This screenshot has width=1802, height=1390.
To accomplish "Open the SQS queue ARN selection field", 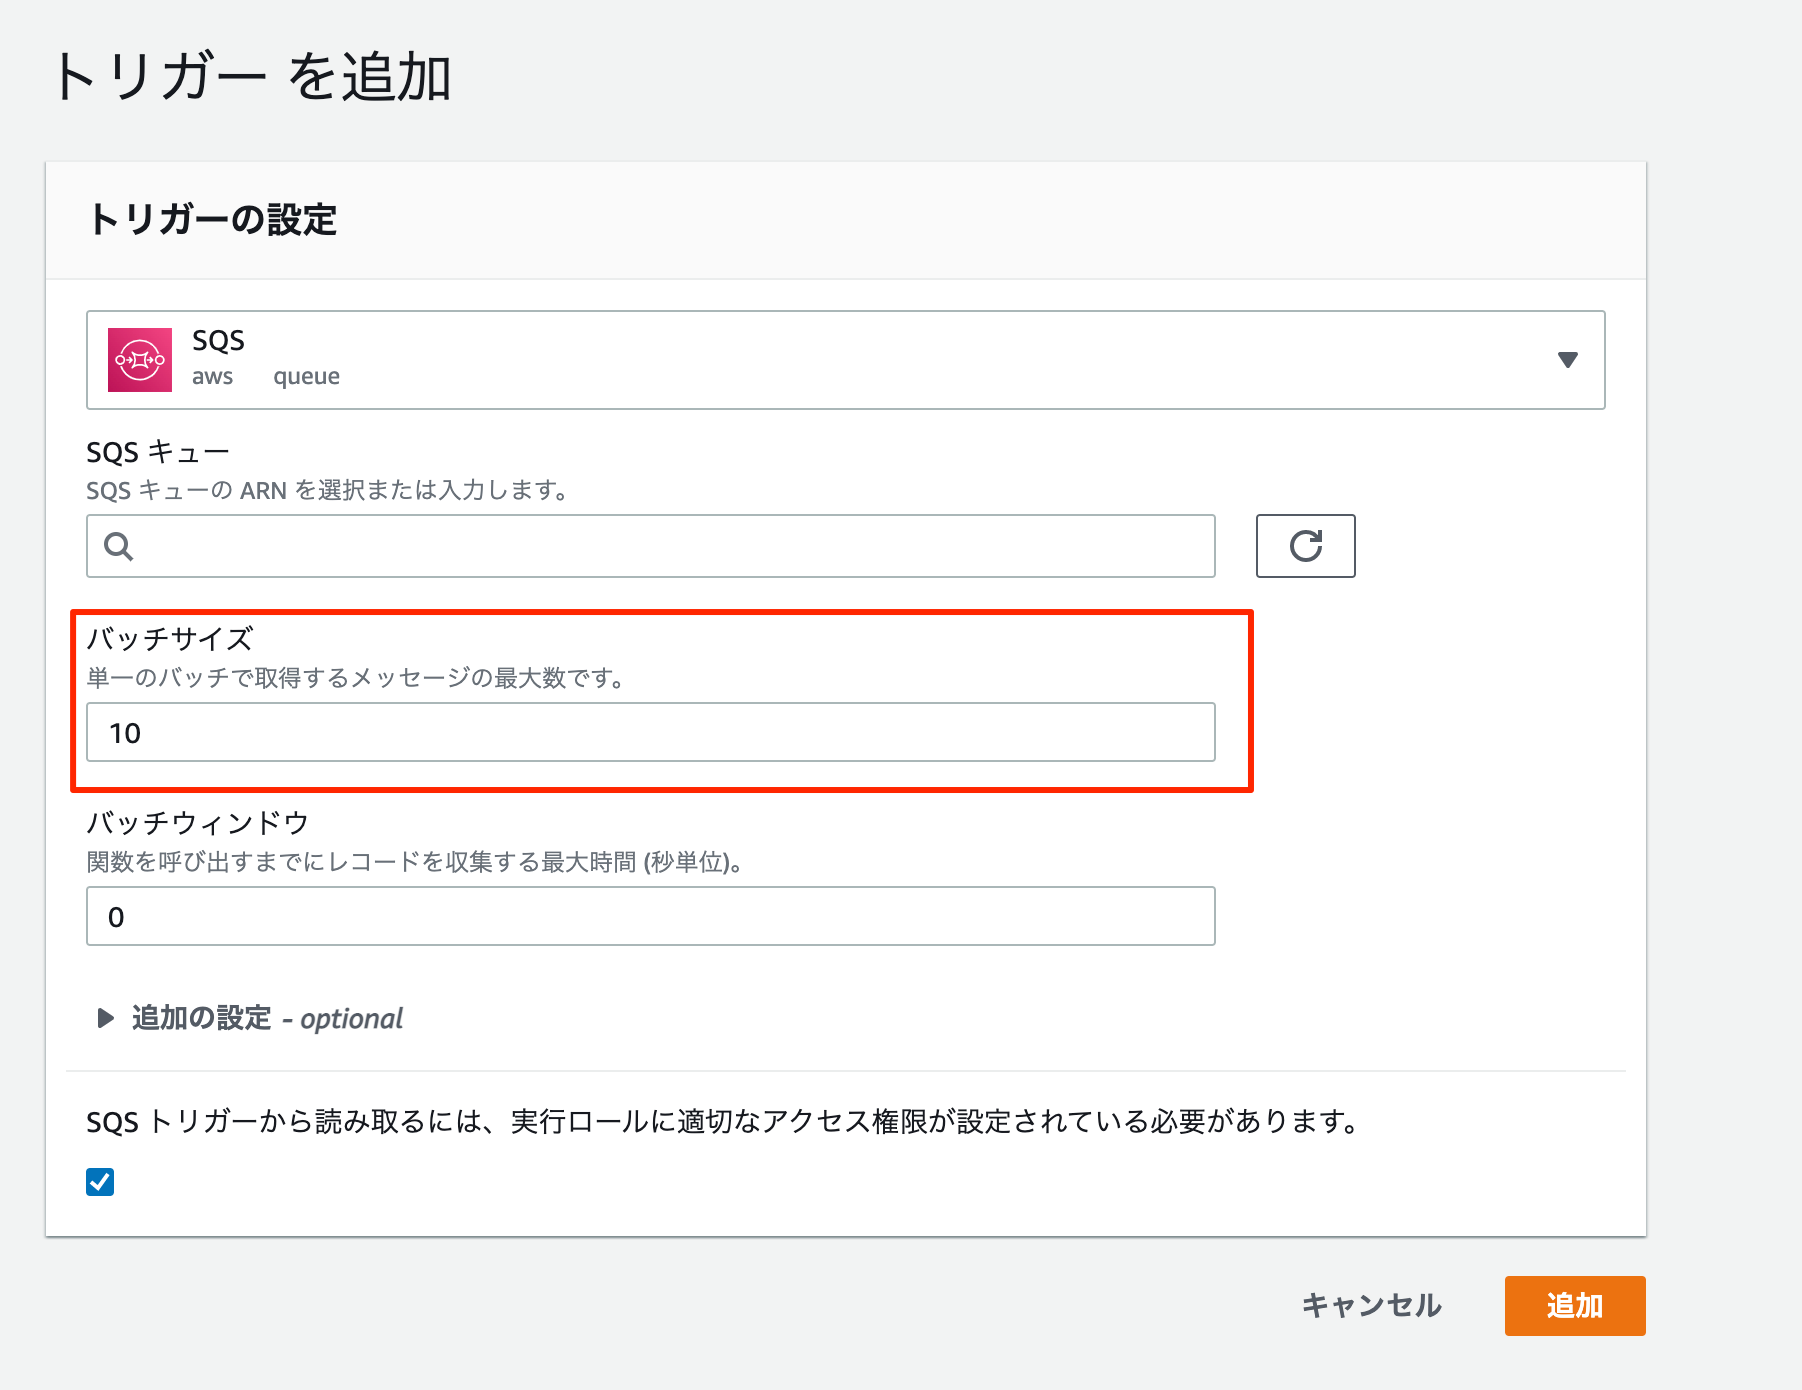I will pos(650,547).
